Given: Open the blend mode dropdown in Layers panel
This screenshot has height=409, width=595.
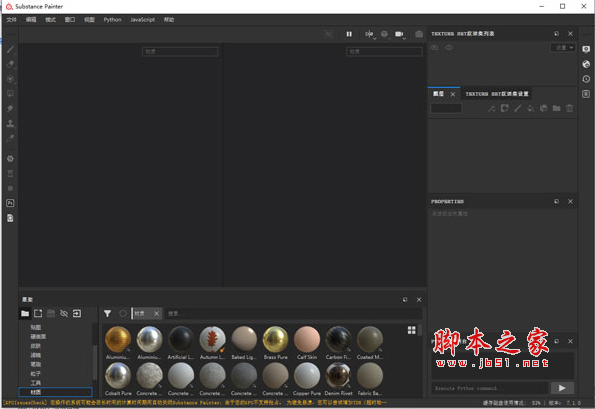Looking at the screenshot, I should [446, 109].
